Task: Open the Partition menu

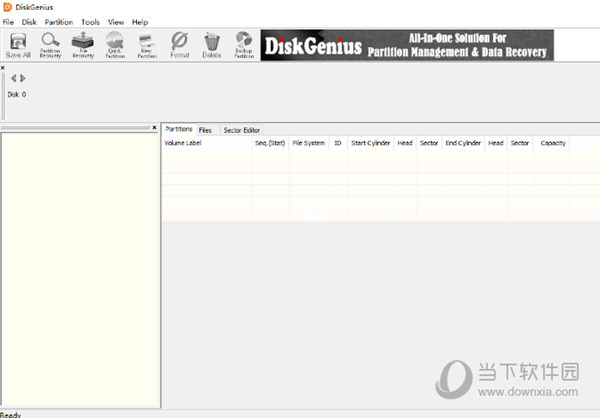Action: coord(59,21)
